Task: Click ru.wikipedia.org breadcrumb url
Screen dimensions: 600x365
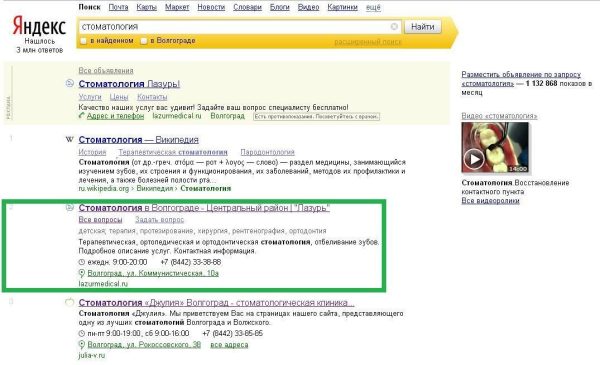Action: (104, 188)
